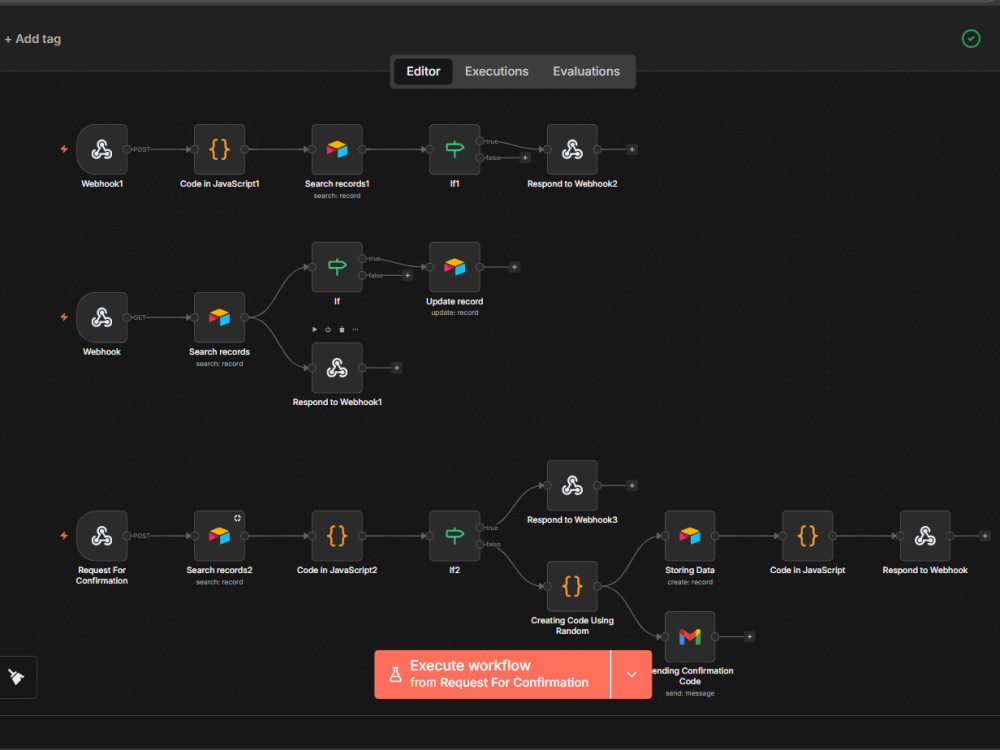The width and height of the screenshot is (1000, 750).
Task: Select the final Respond to Webhook node
Action: (x=925, y=536)
